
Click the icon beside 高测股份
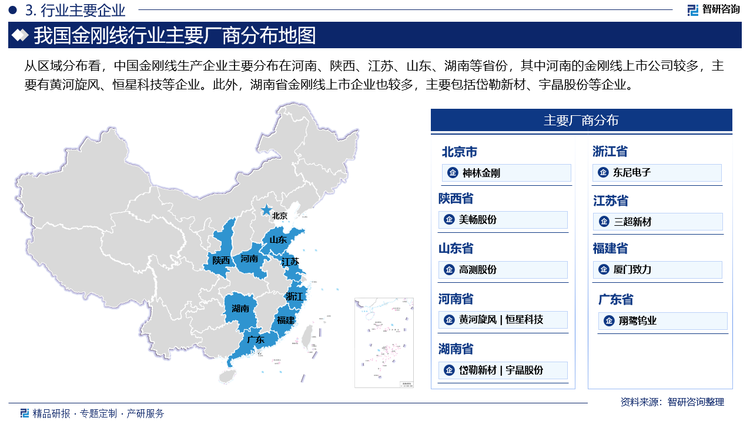449,269
